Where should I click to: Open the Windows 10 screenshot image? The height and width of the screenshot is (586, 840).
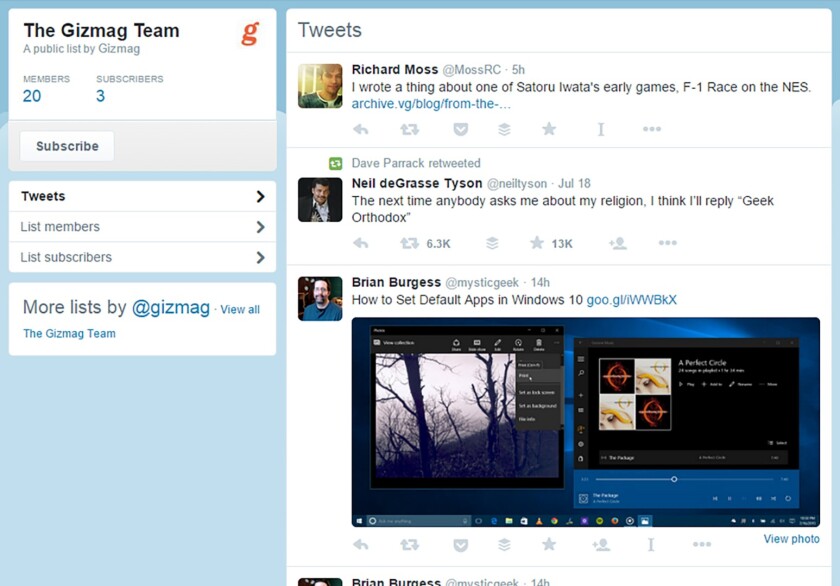coord(586,422)
